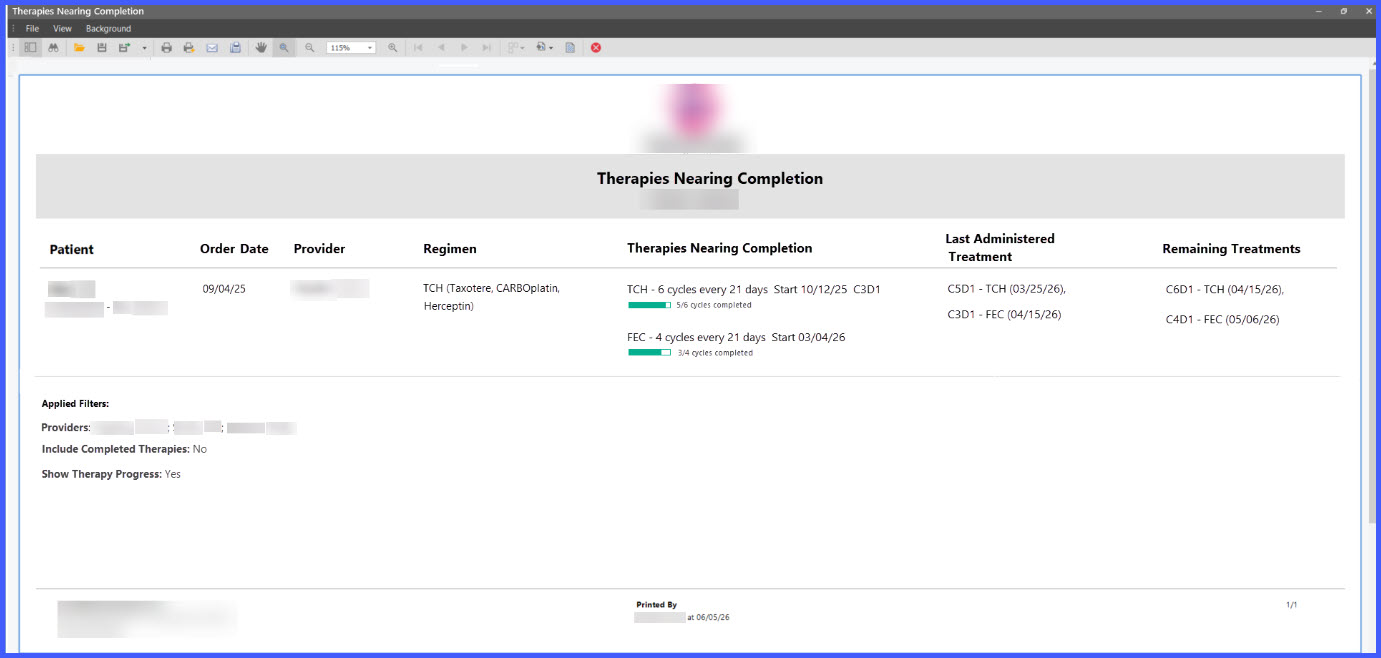Click the FEC - 4 cycles every 21 days line

point(736,337)
